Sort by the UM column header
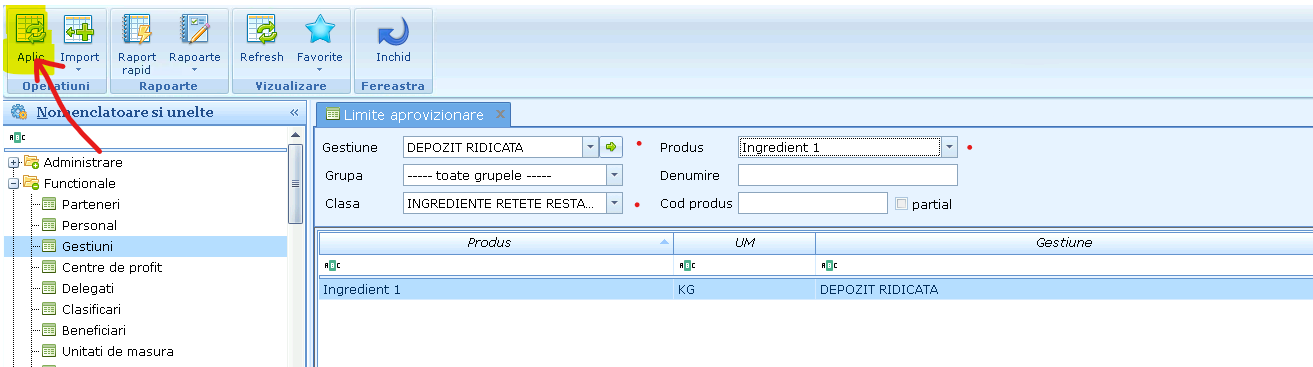Viewport: 1313px width, 367px height. click(x=744, y=243)
